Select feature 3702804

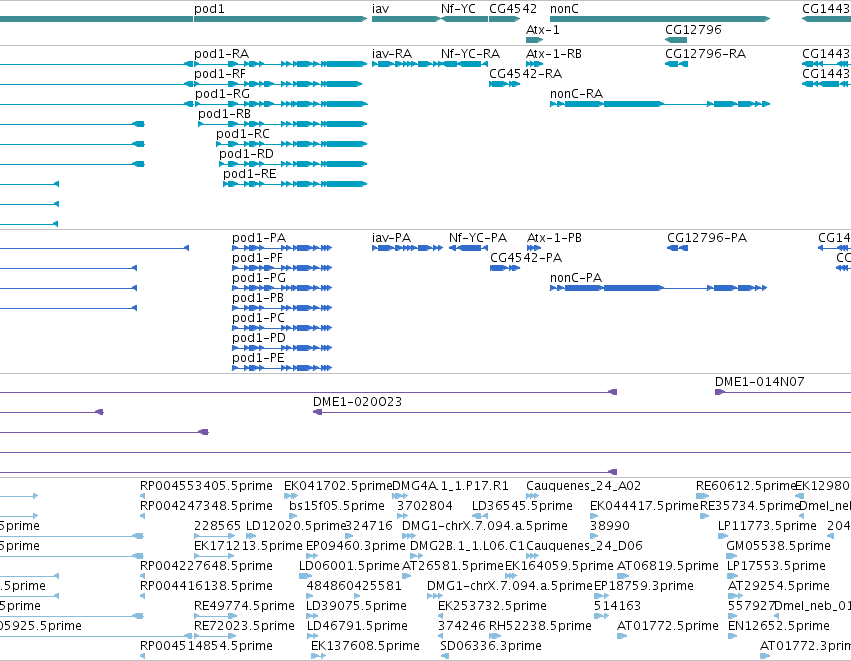pos(424,506)
